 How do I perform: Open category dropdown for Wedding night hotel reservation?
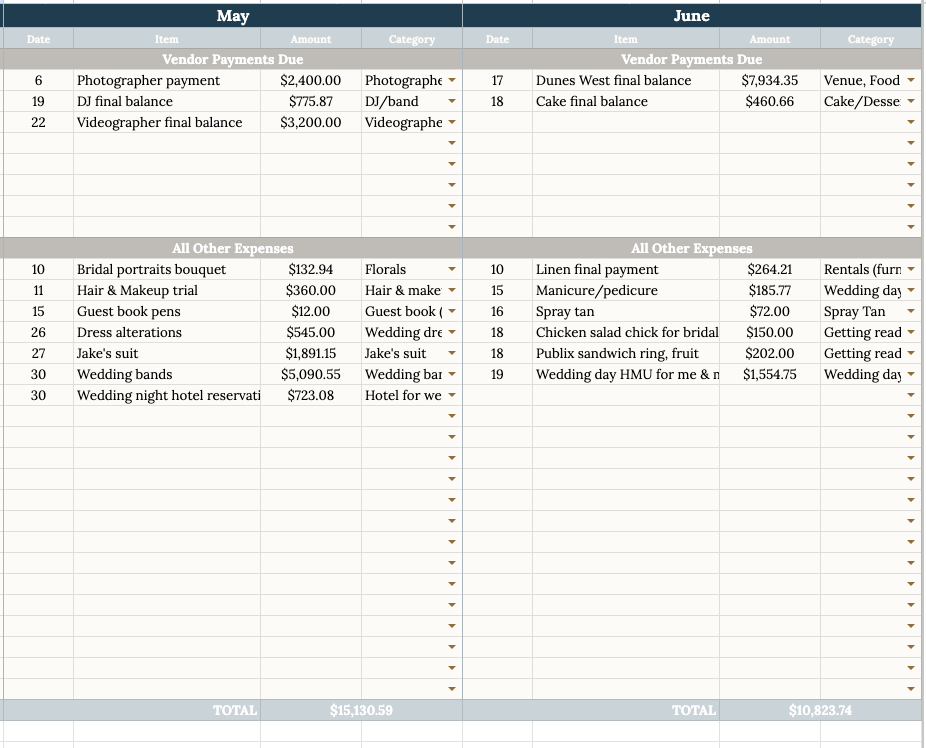click(452, 395)
